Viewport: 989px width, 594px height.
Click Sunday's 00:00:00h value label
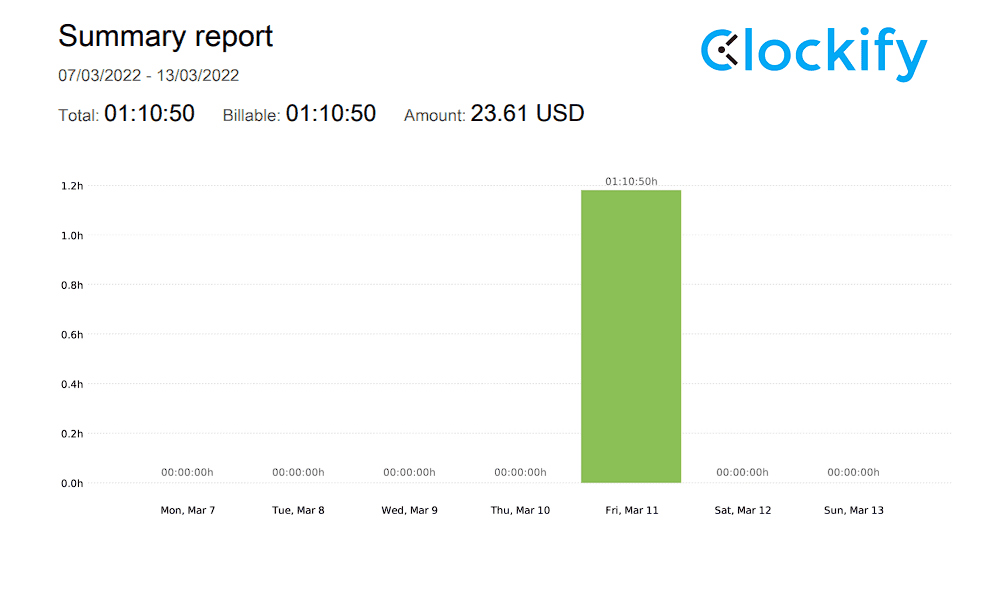pos(853,473)
